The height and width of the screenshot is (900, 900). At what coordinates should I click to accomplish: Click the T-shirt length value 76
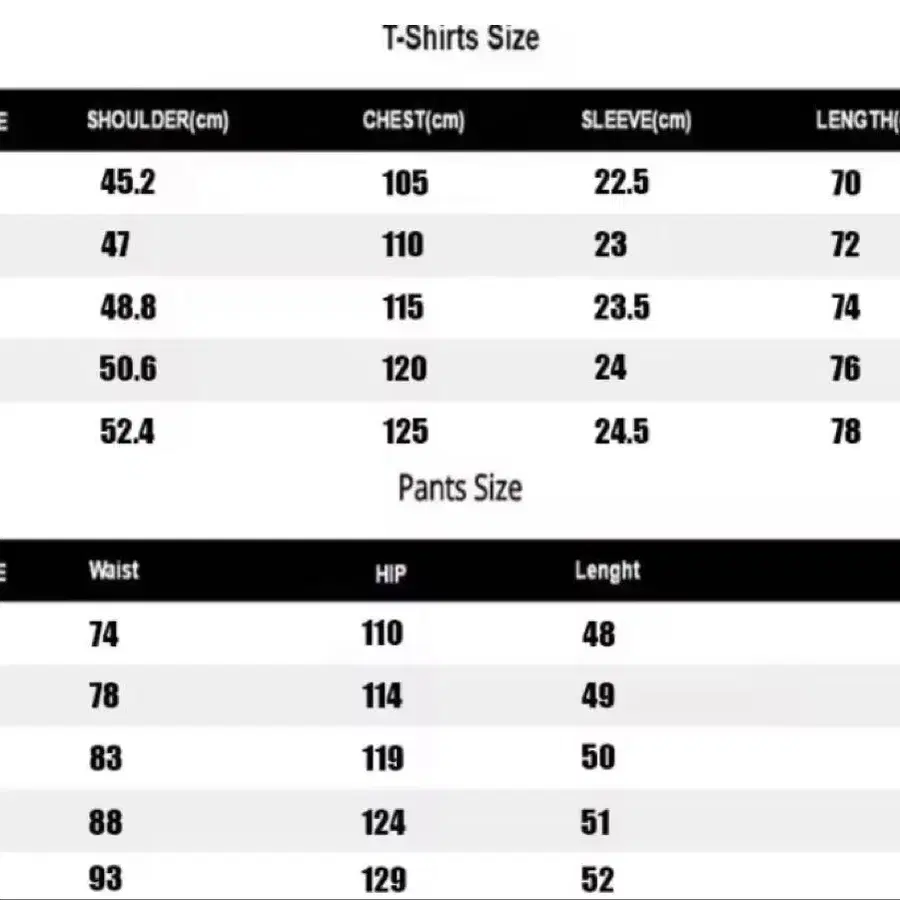[x=845, y=368]
